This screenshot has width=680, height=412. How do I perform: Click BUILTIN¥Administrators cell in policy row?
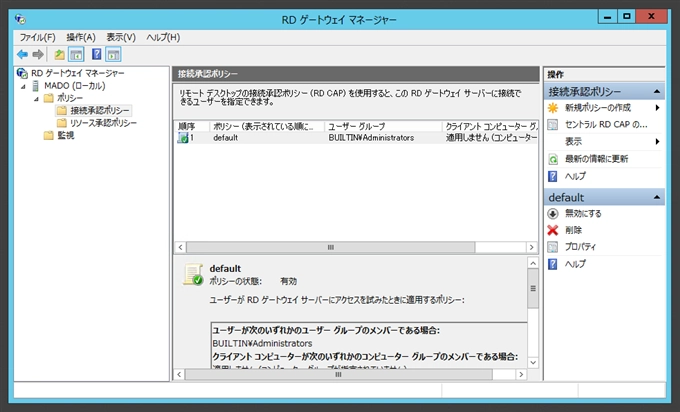tap(371, 138)
